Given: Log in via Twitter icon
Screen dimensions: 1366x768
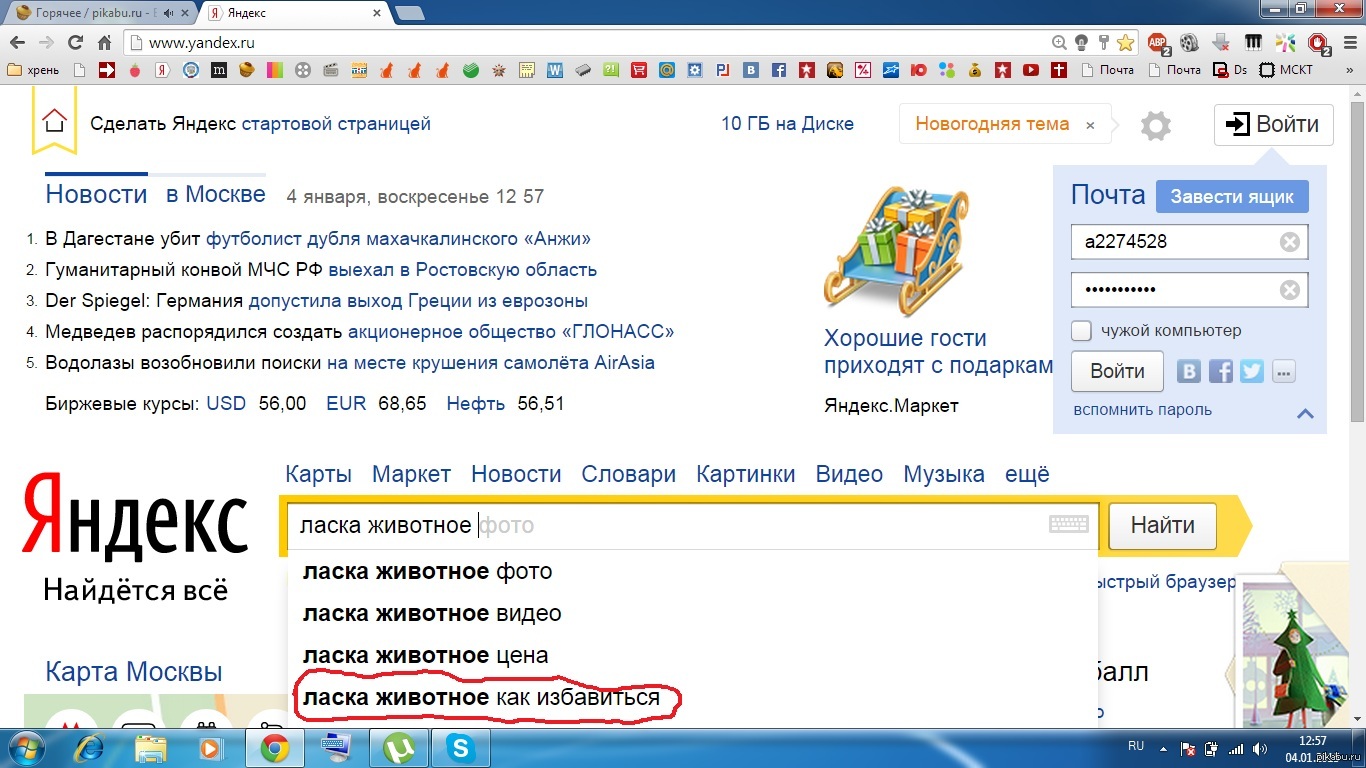Looking at the screenshot, I should click(x=1251, y=371).
